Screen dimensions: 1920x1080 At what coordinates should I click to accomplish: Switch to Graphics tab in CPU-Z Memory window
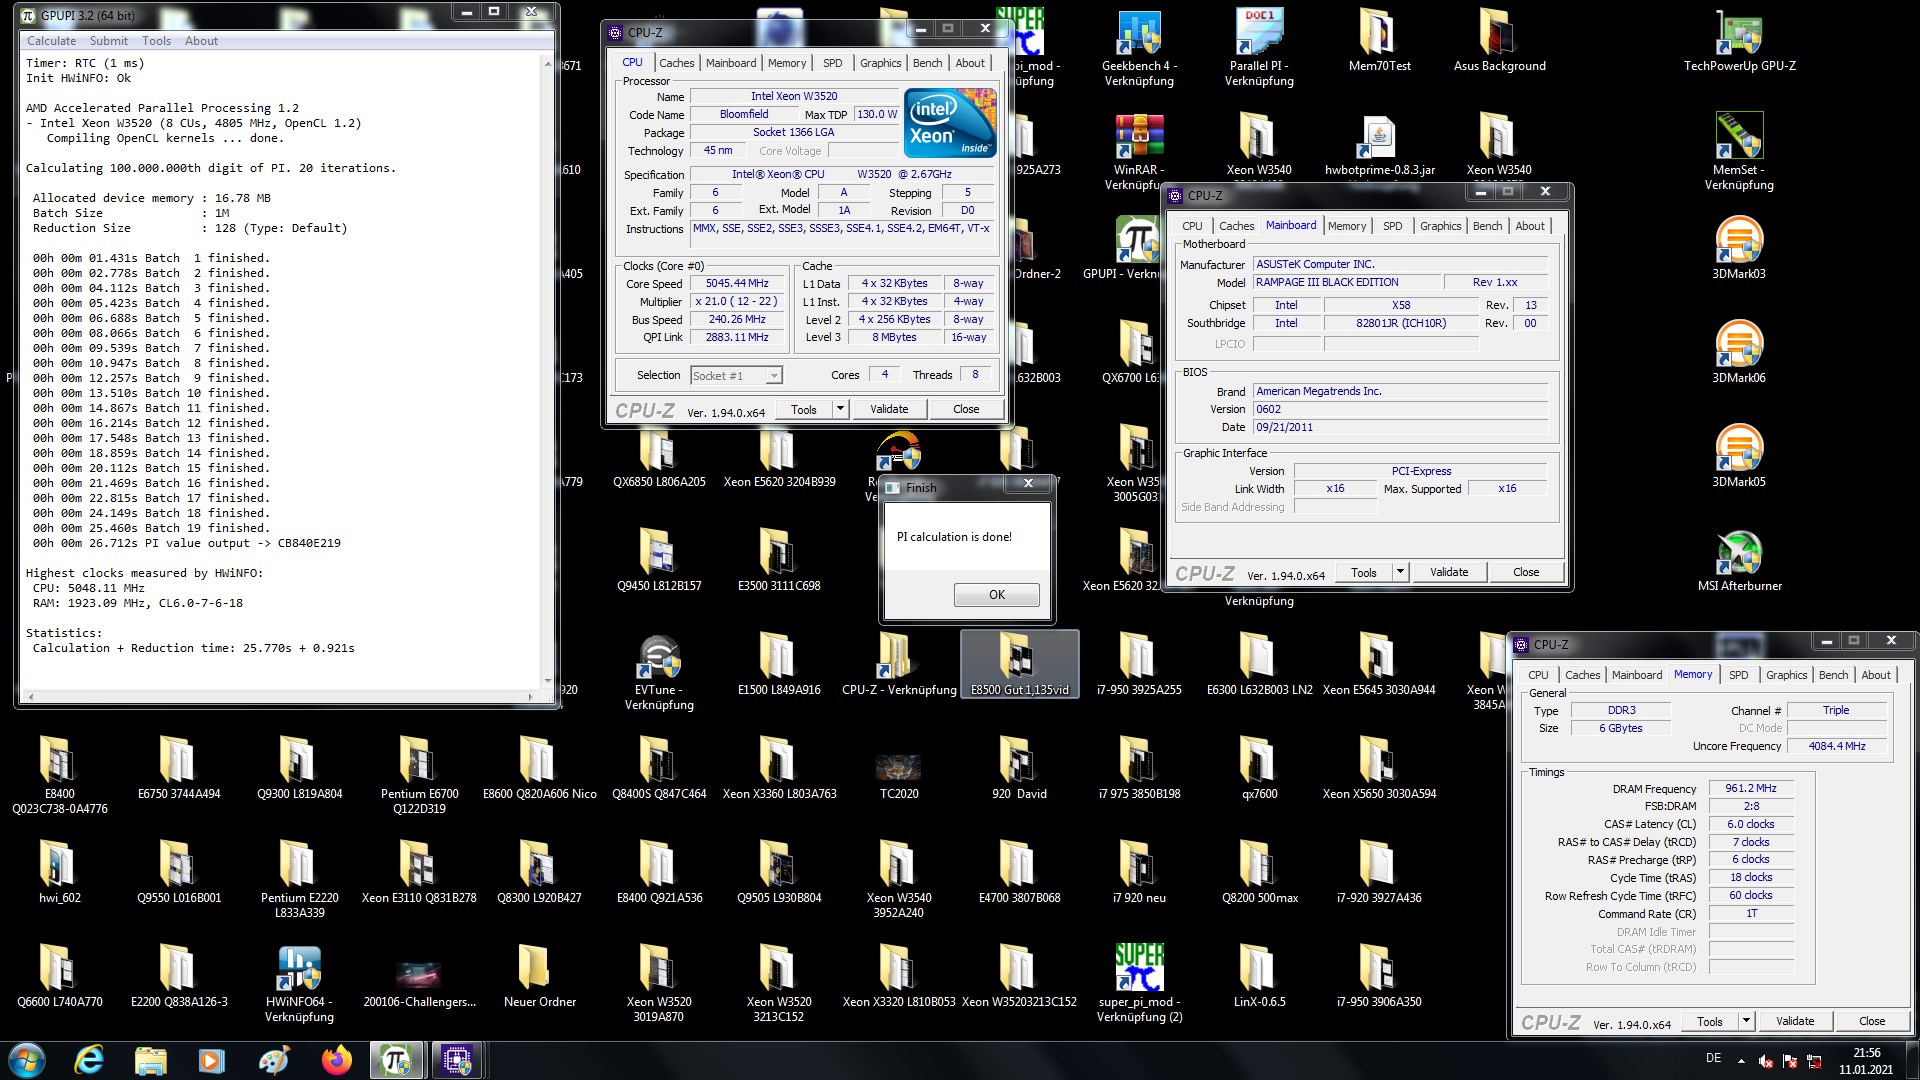point(1786,675)
